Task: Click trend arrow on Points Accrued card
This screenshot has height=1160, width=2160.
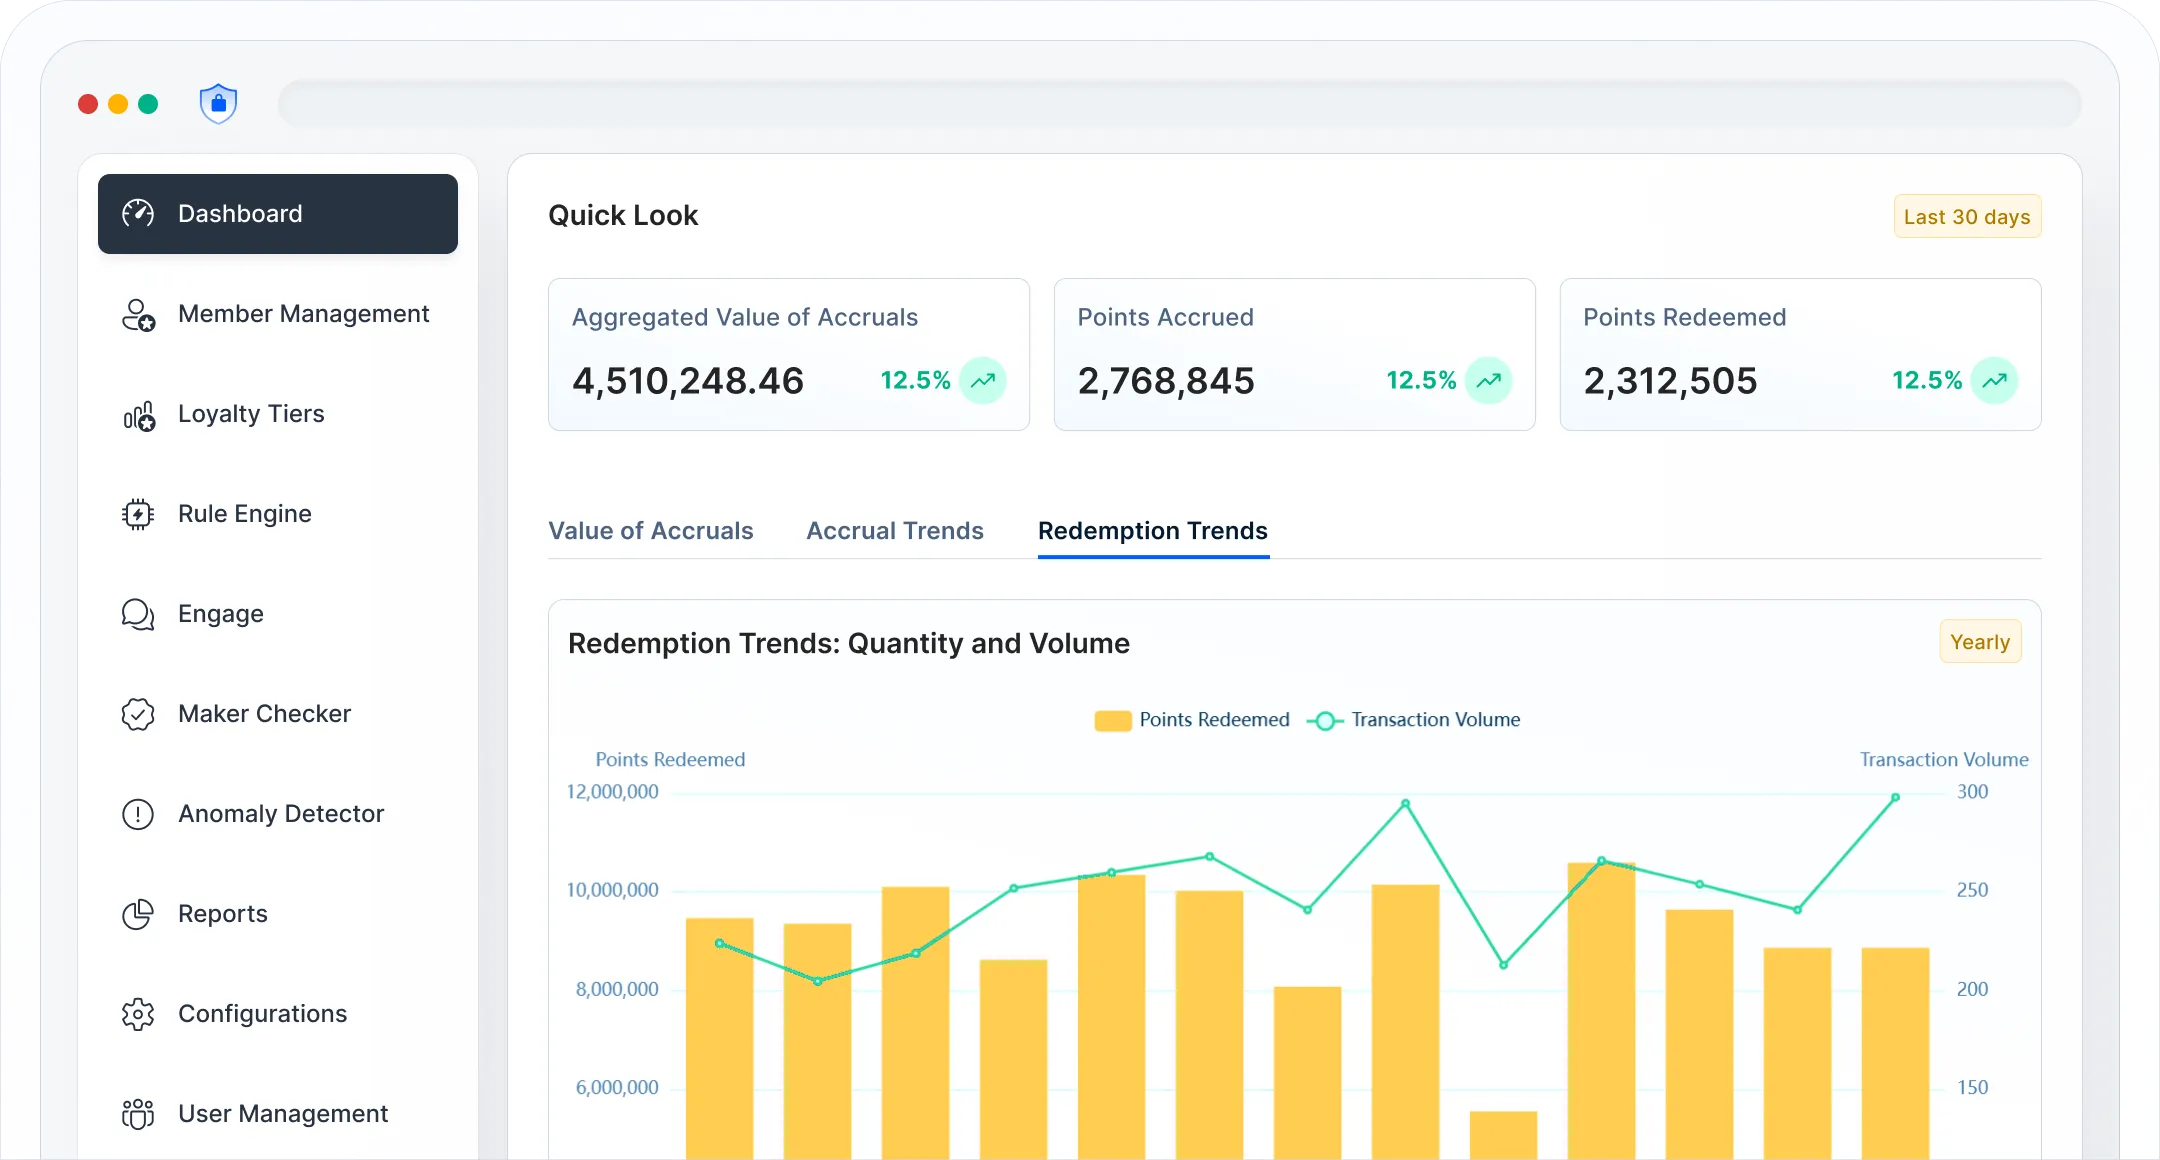Action: coord(1488,381)
